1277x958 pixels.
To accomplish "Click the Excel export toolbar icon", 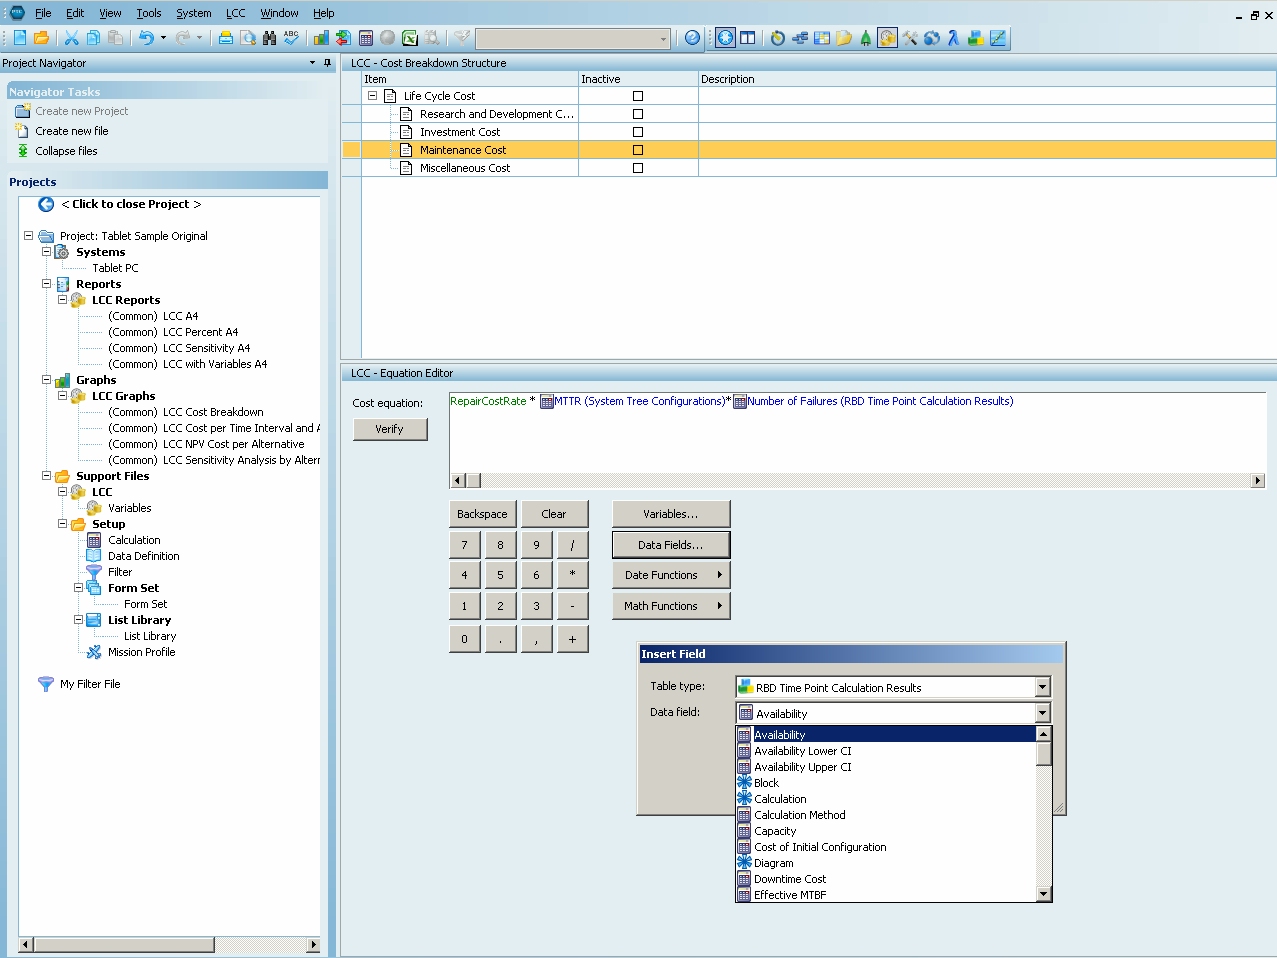I will 410,38.
